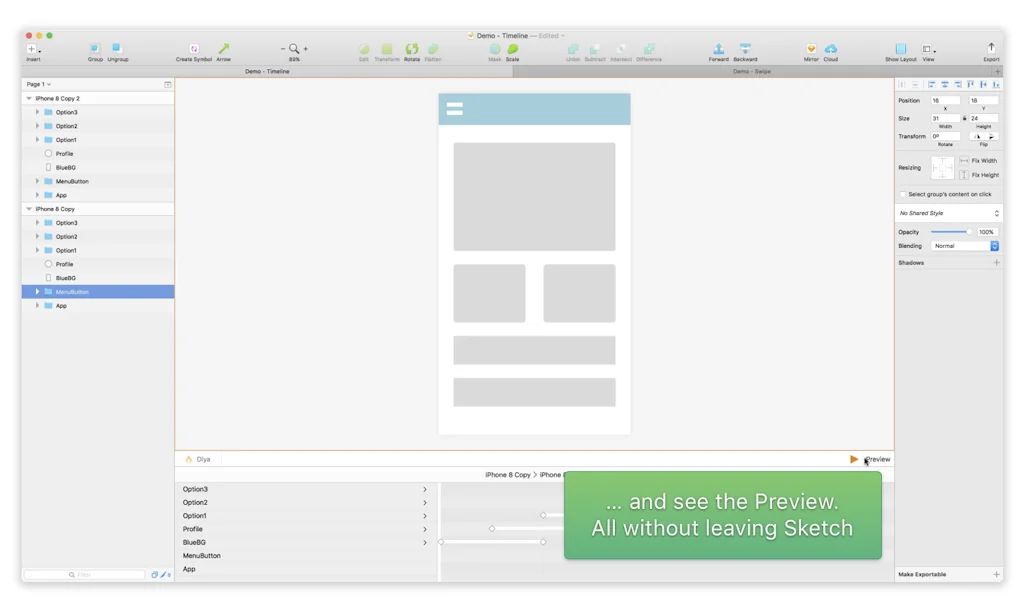The height and width of the screenshot is (610, 1024).
Task: Toggle the Fix Width resizing option
Action: (964, 160)
